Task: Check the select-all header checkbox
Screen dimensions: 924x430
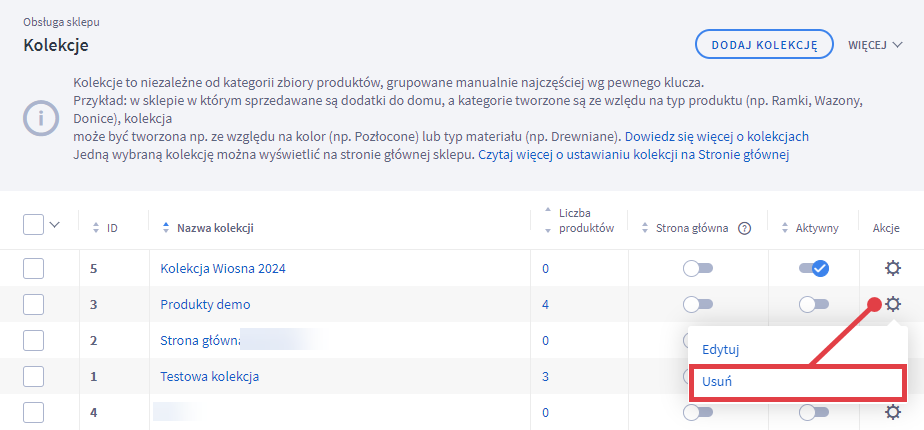Action: point(33,226)
